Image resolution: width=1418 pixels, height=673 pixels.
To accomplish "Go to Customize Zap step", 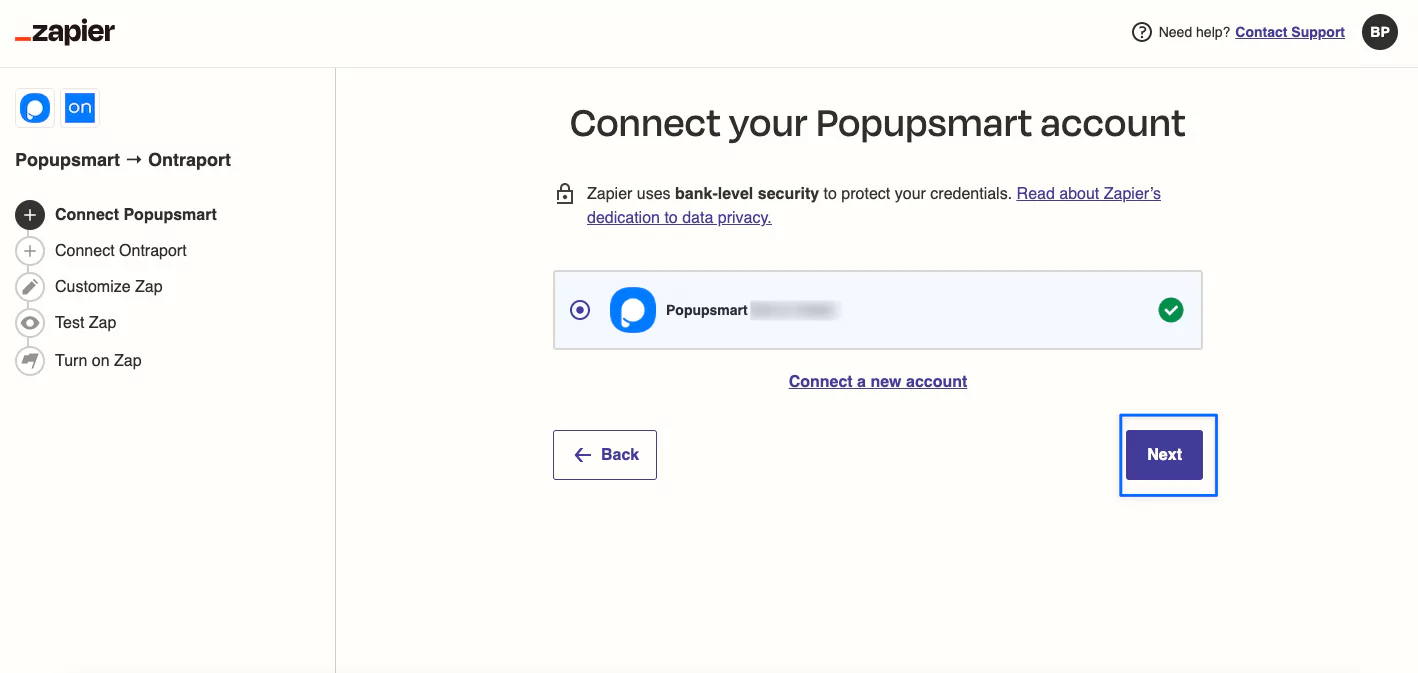I will (x=109, y=287).
